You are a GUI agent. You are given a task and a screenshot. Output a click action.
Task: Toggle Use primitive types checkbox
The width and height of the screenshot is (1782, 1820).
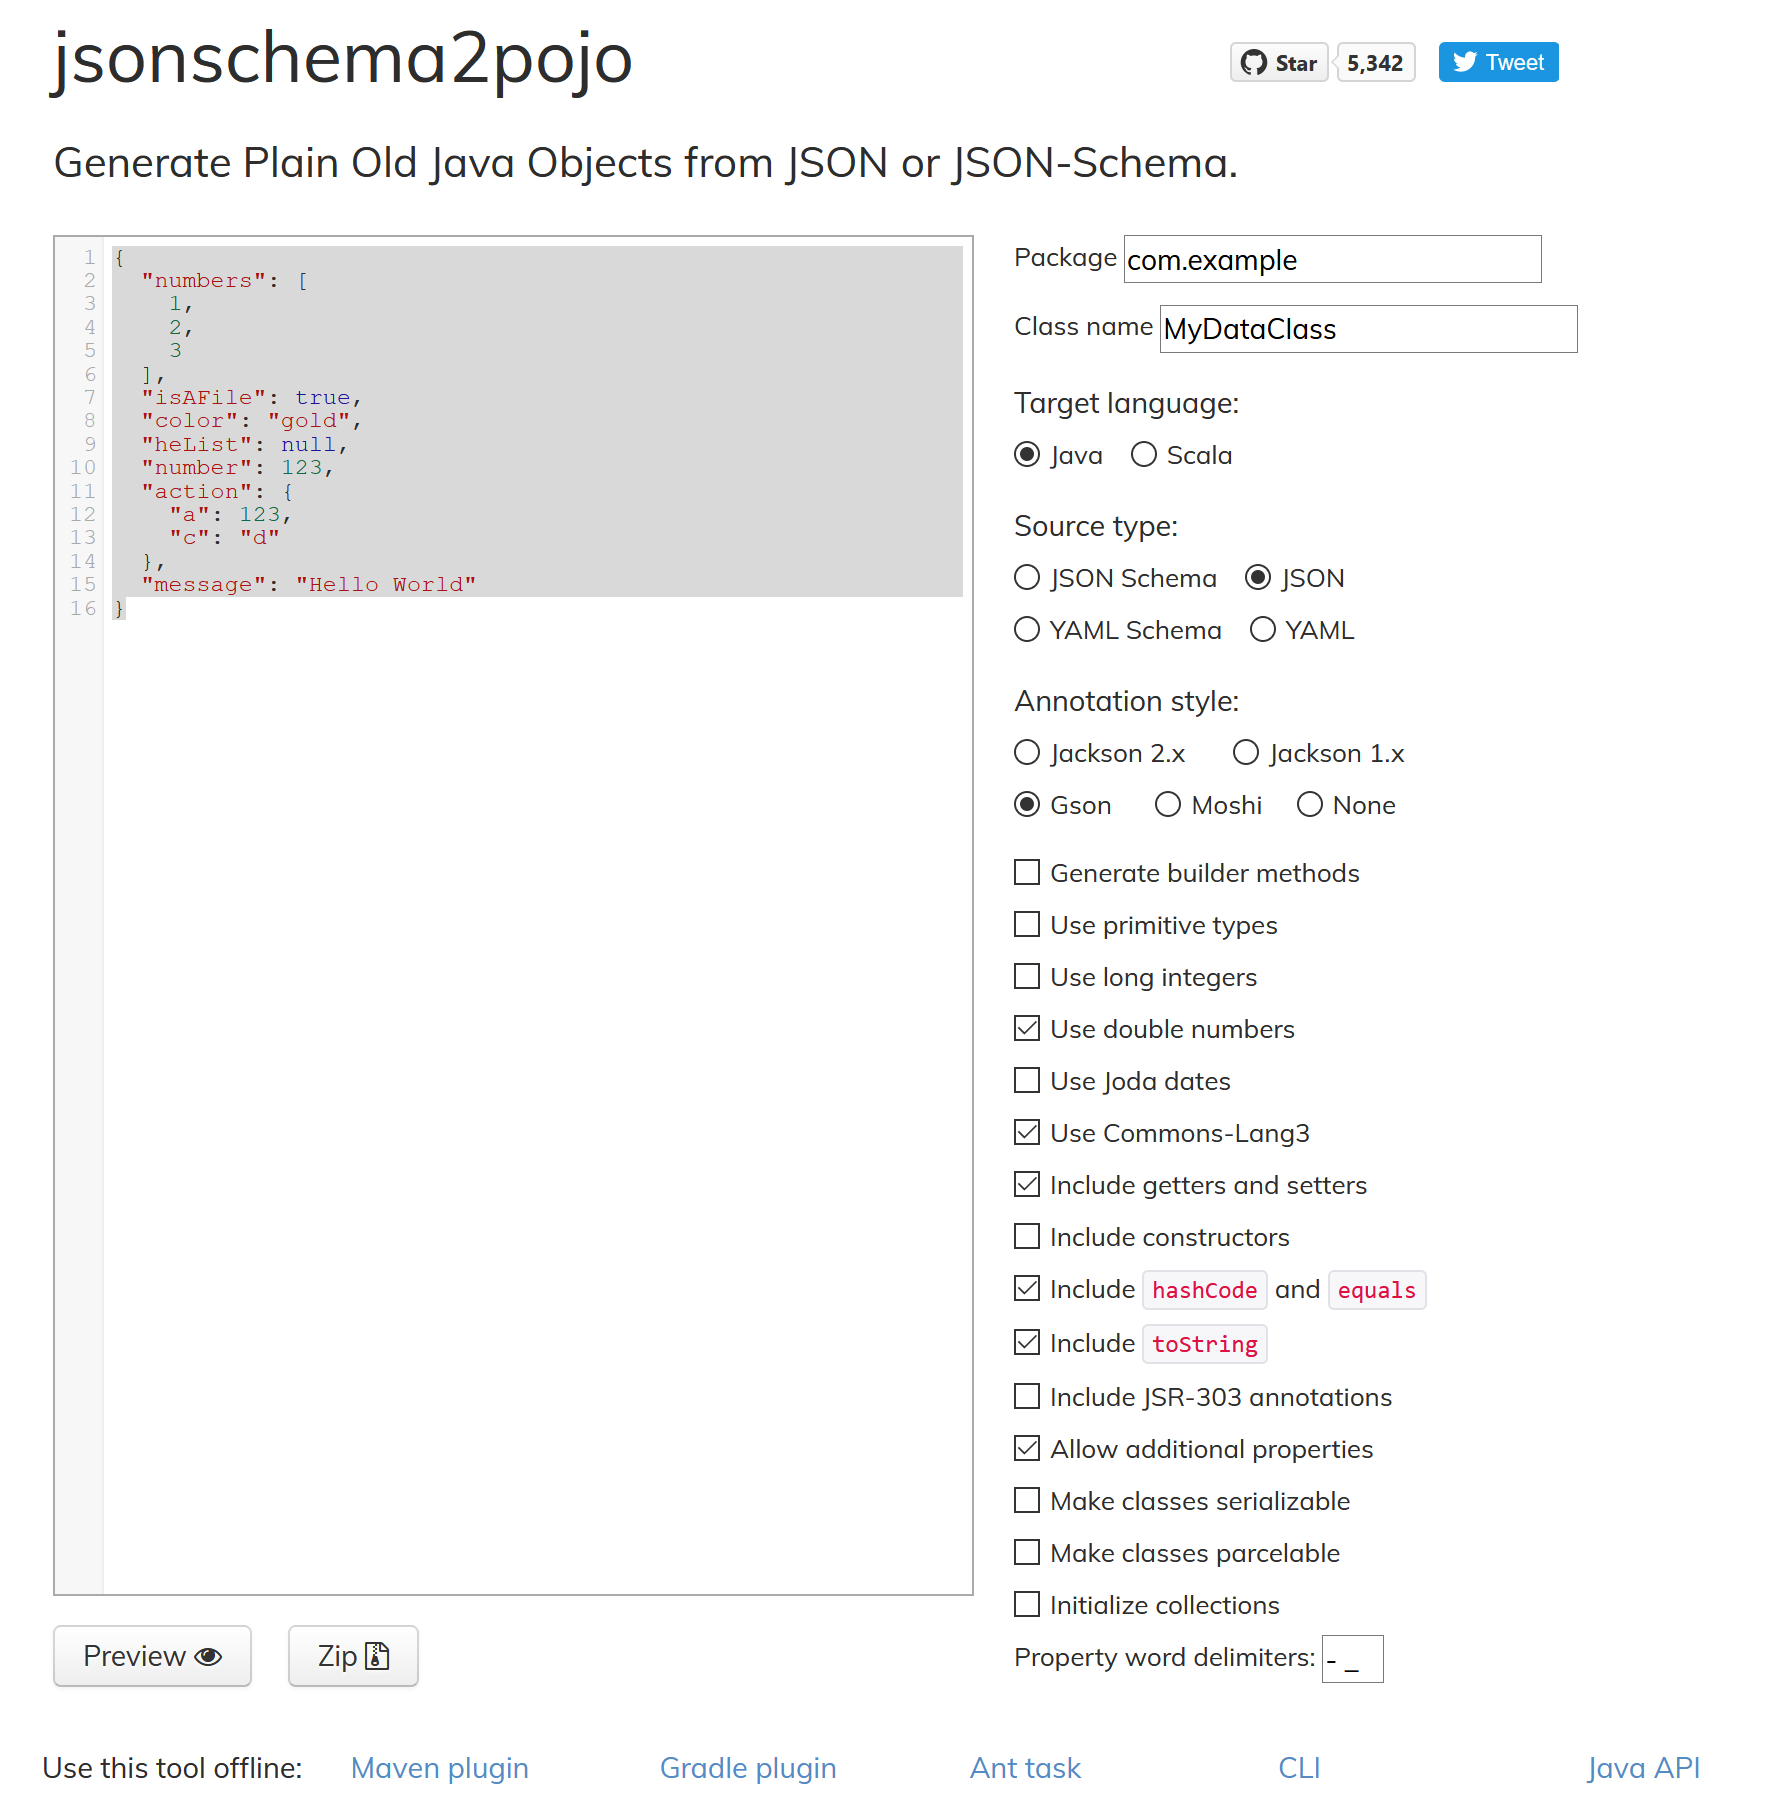[x=1027, y=925]
